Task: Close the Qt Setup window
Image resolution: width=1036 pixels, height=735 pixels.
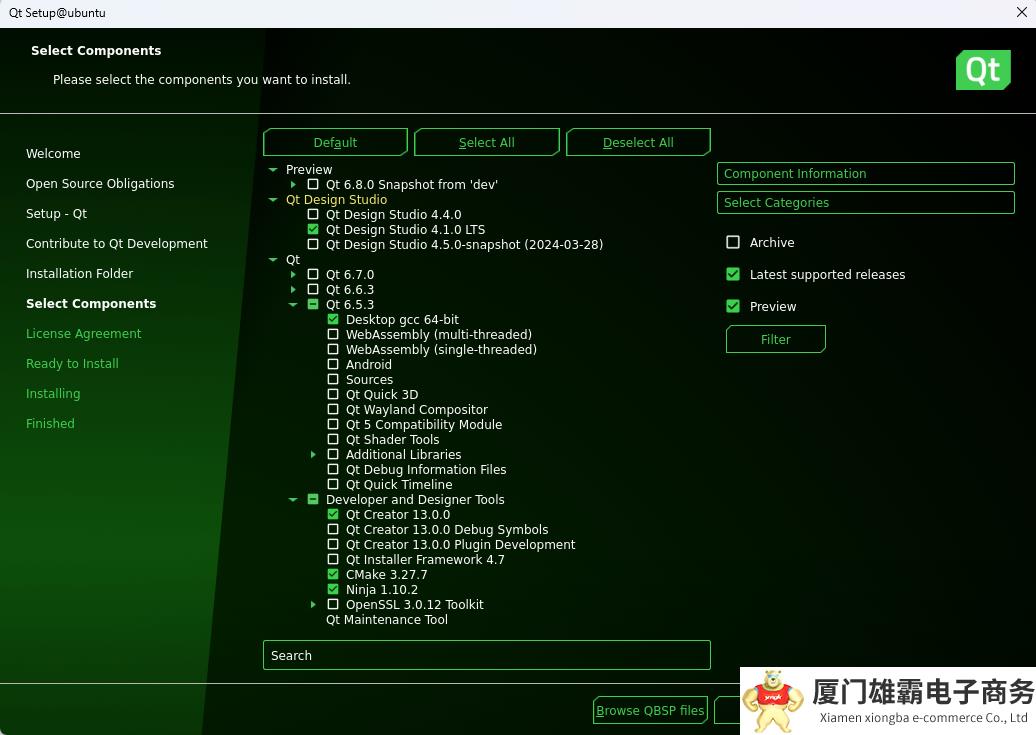Action: tap(1021, 13)
